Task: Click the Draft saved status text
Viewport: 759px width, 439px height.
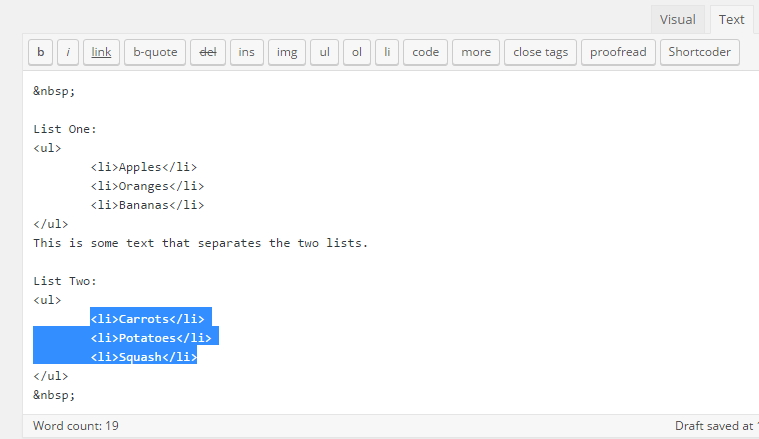Action: (716, 426)
